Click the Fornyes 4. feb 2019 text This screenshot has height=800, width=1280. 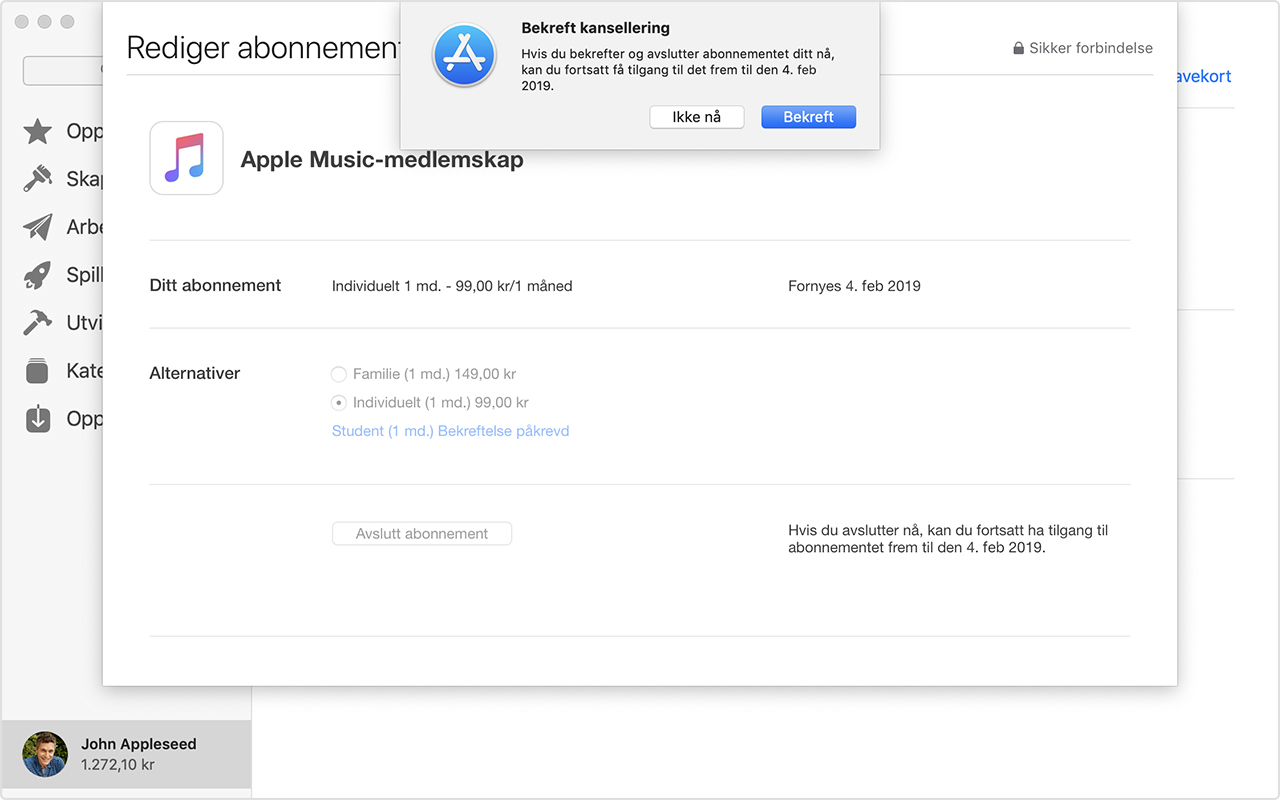point(854,286)
